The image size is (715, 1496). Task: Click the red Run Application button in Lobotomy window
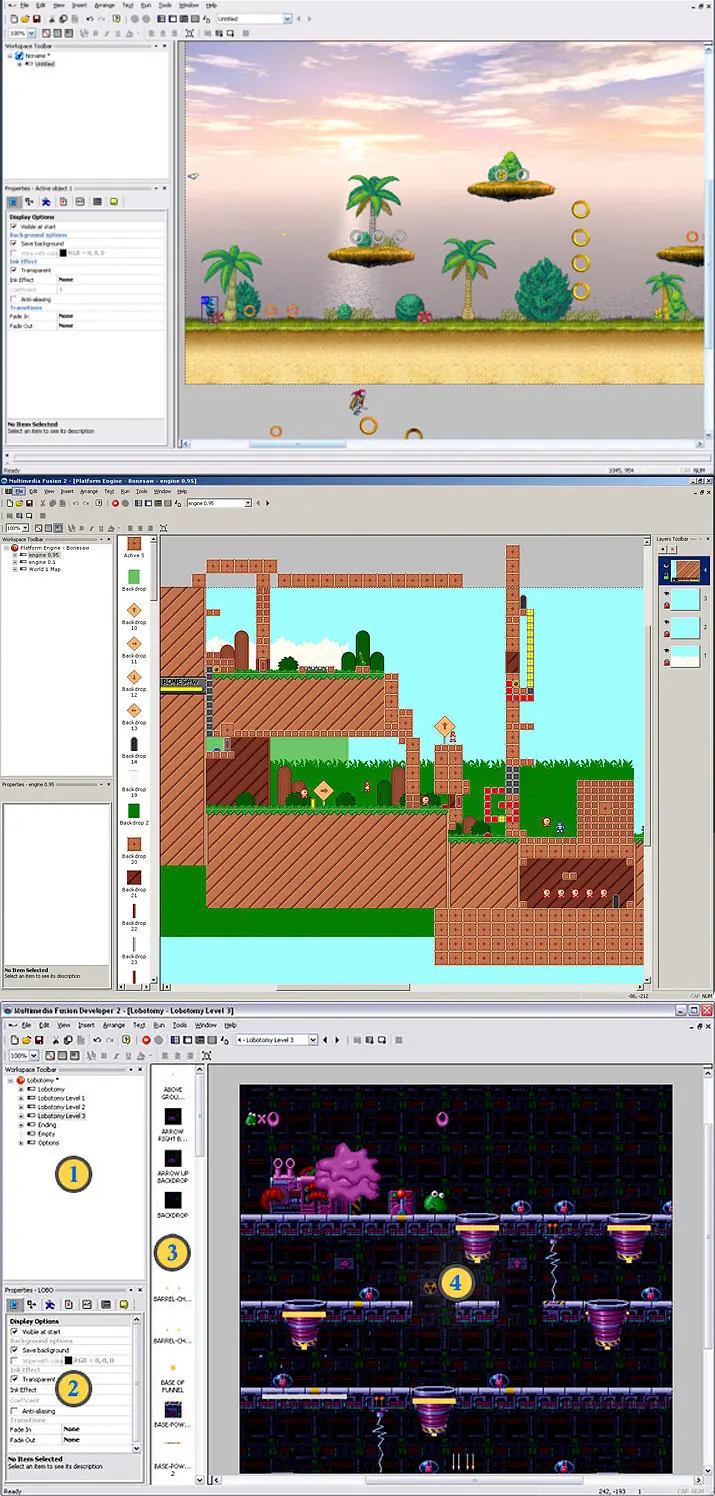[145, 1040]
